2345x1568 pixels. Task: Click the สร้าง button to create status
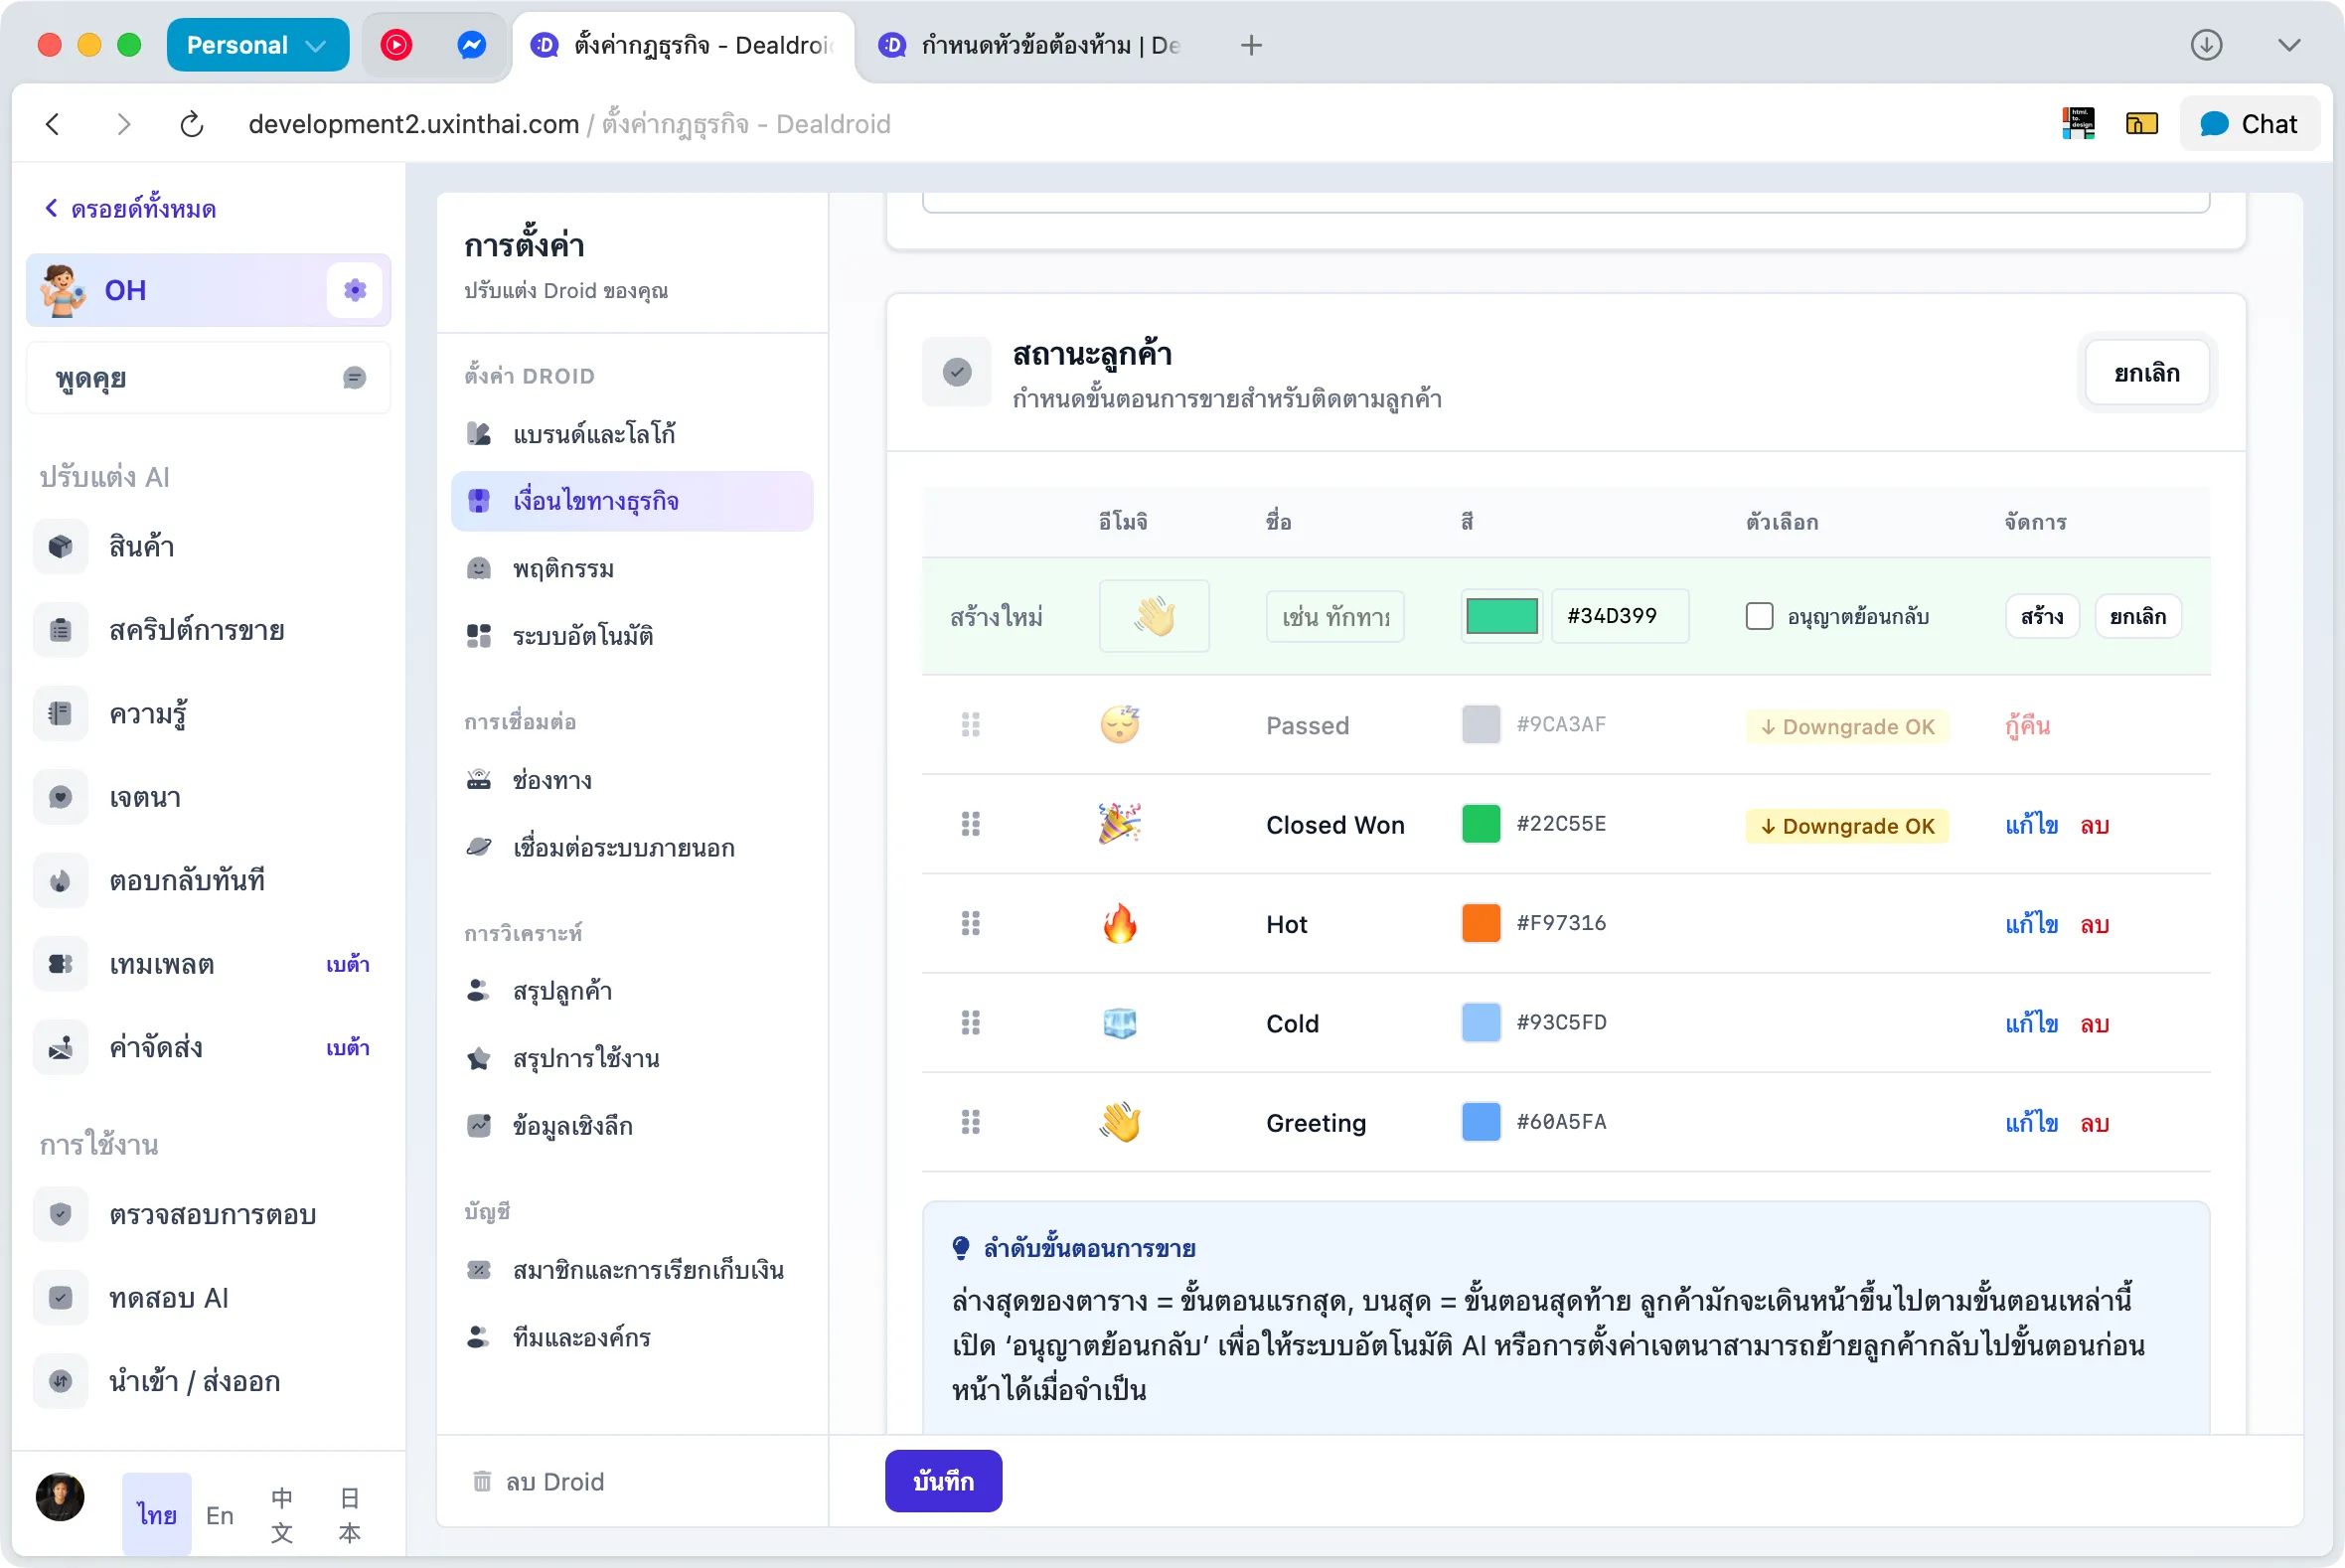pos(2042,616)
